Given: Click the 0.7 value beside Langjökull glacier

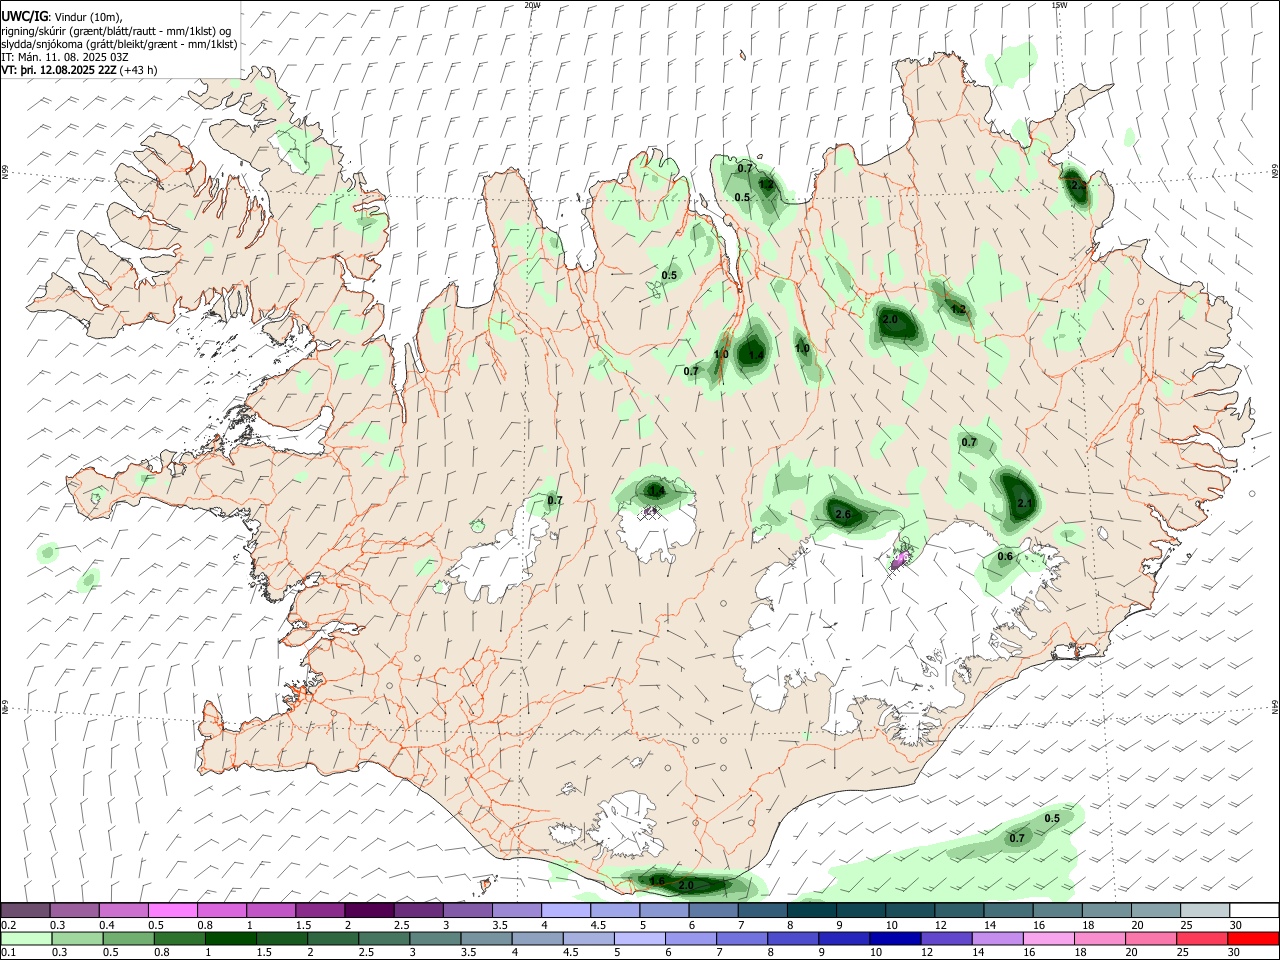Looking at the screenshot, I should (x=555, y=500).
